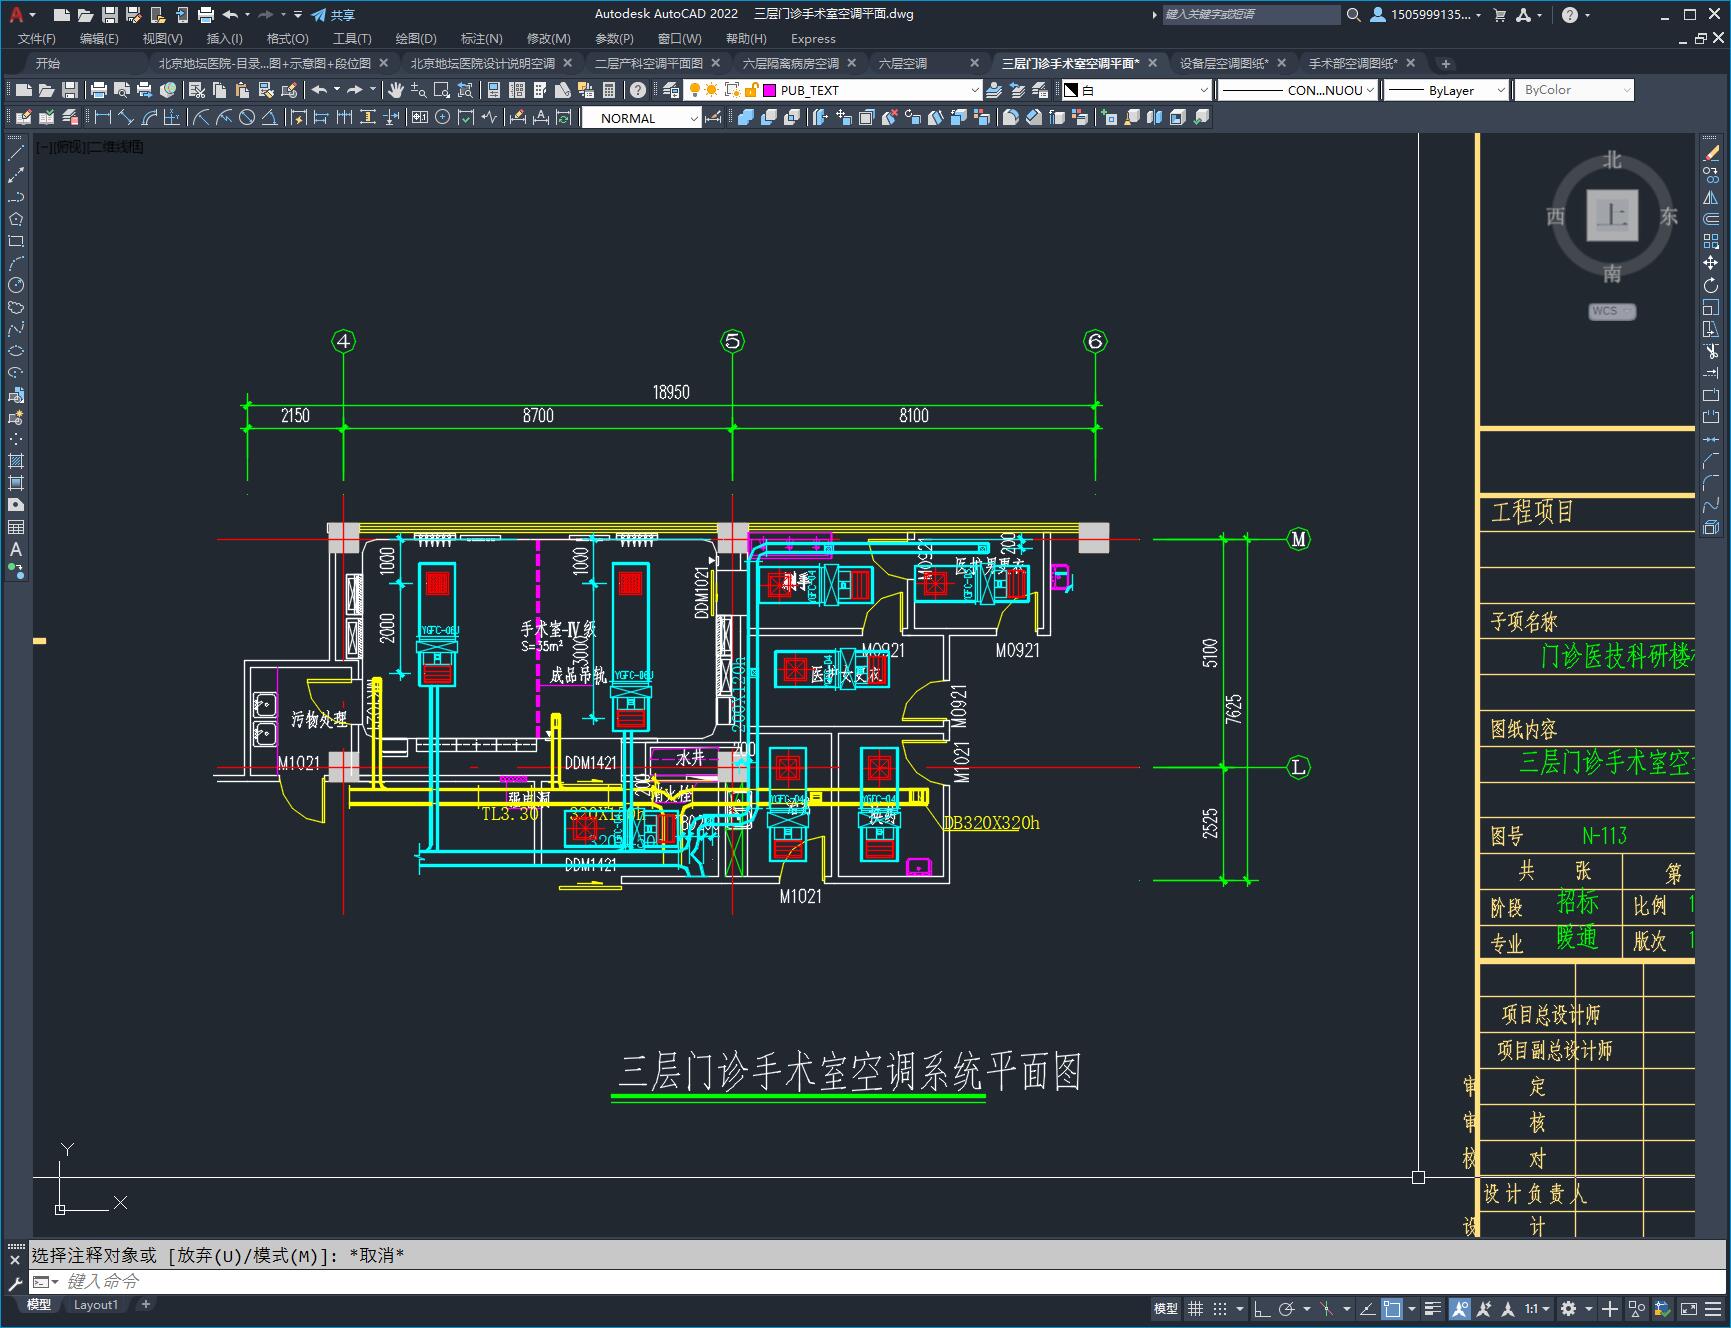1731x1328 pixels.
Task: Toggle polar tracking in status bar
Action: pos(1287,1308)
